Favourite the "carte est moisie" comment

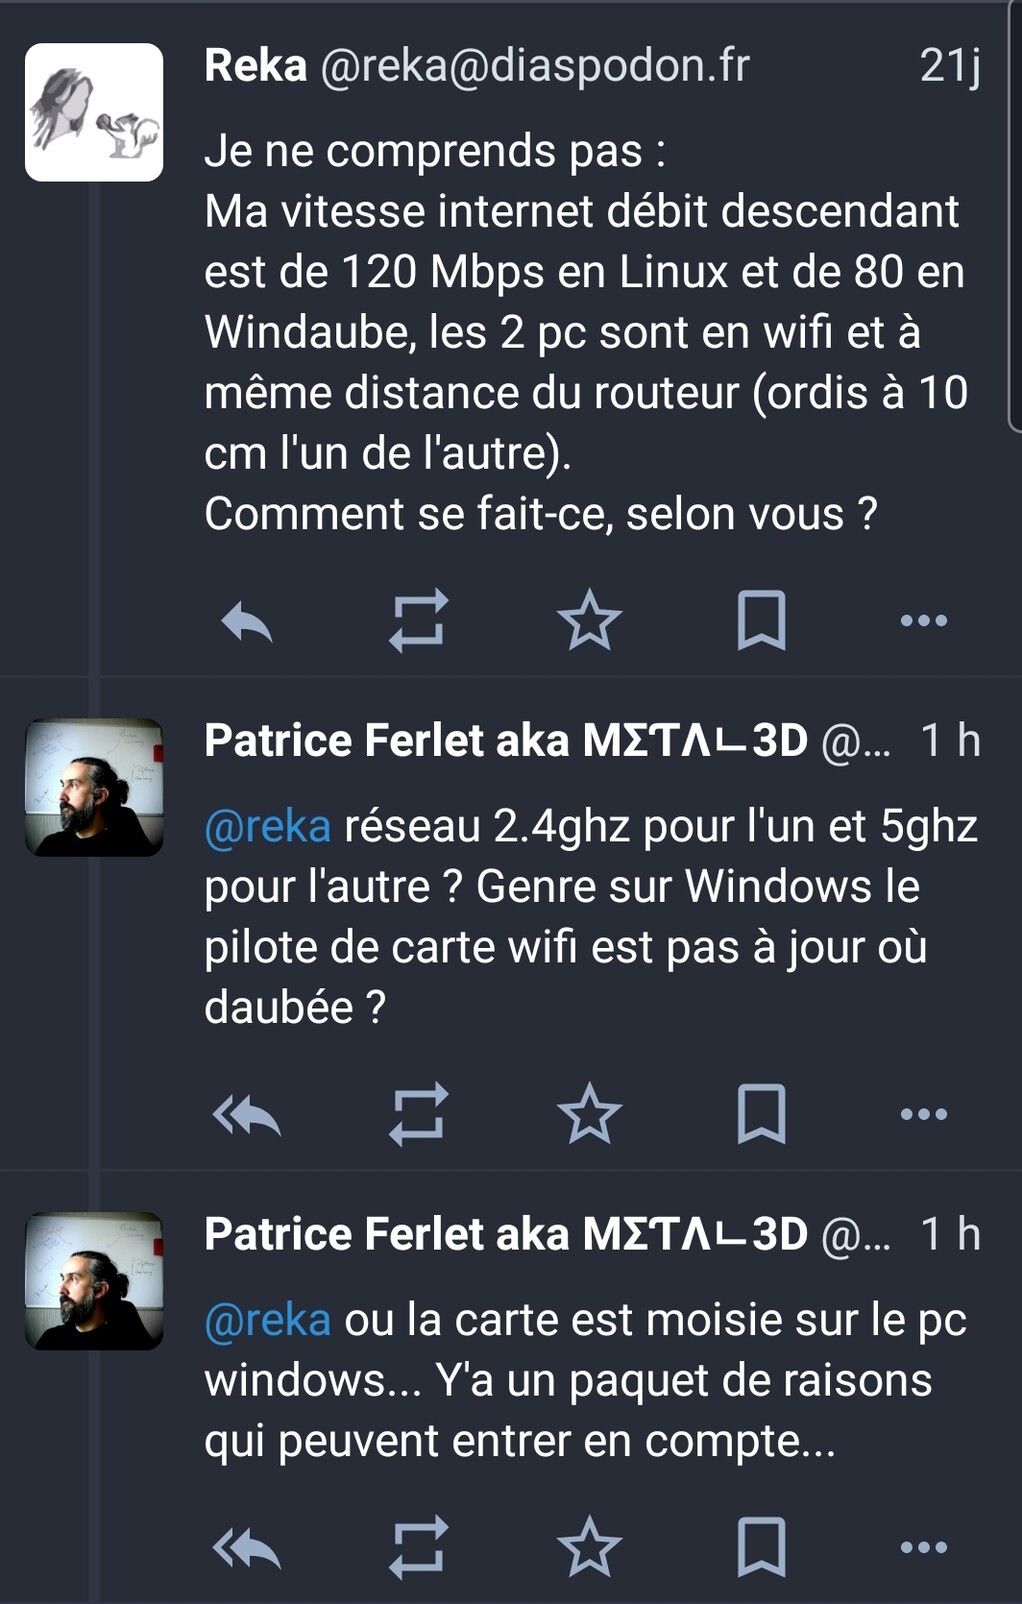click(x=589, y=1548)
